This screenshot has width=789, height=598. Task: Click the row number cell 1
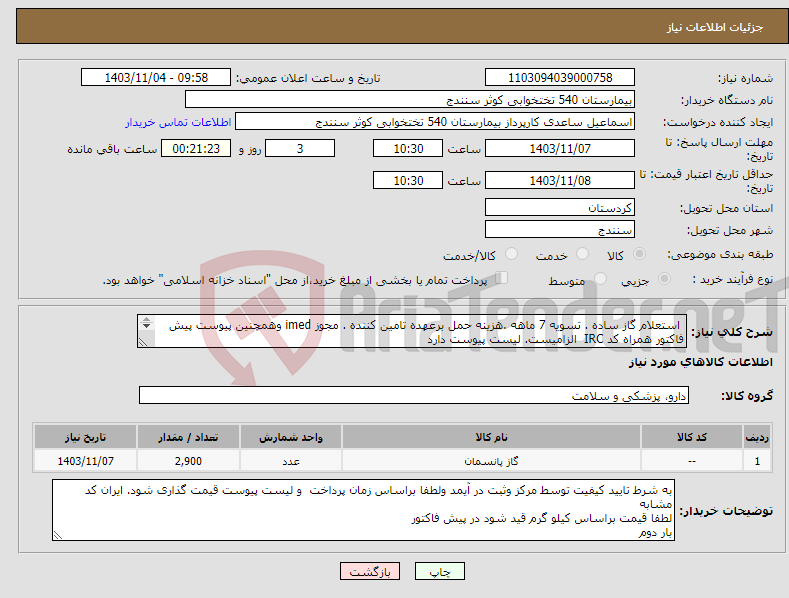[x=757, y=461]
